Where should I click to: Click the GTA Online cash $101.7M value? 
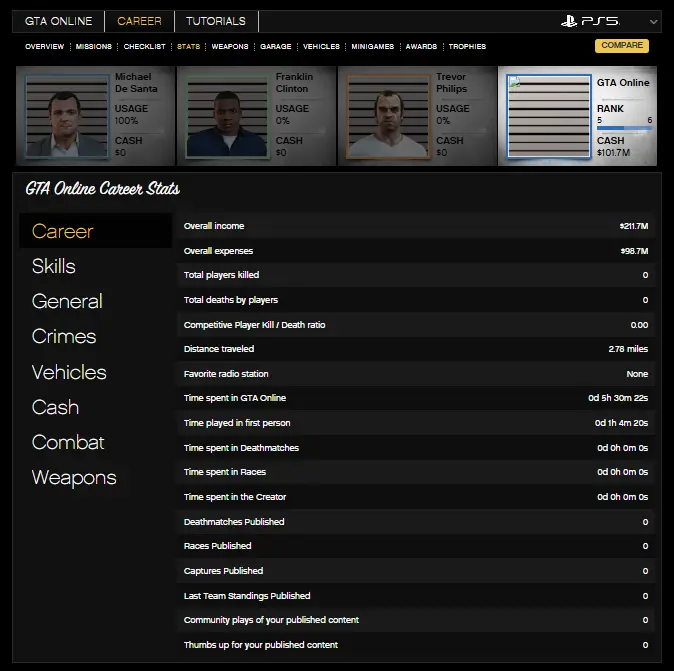[613, 153]
